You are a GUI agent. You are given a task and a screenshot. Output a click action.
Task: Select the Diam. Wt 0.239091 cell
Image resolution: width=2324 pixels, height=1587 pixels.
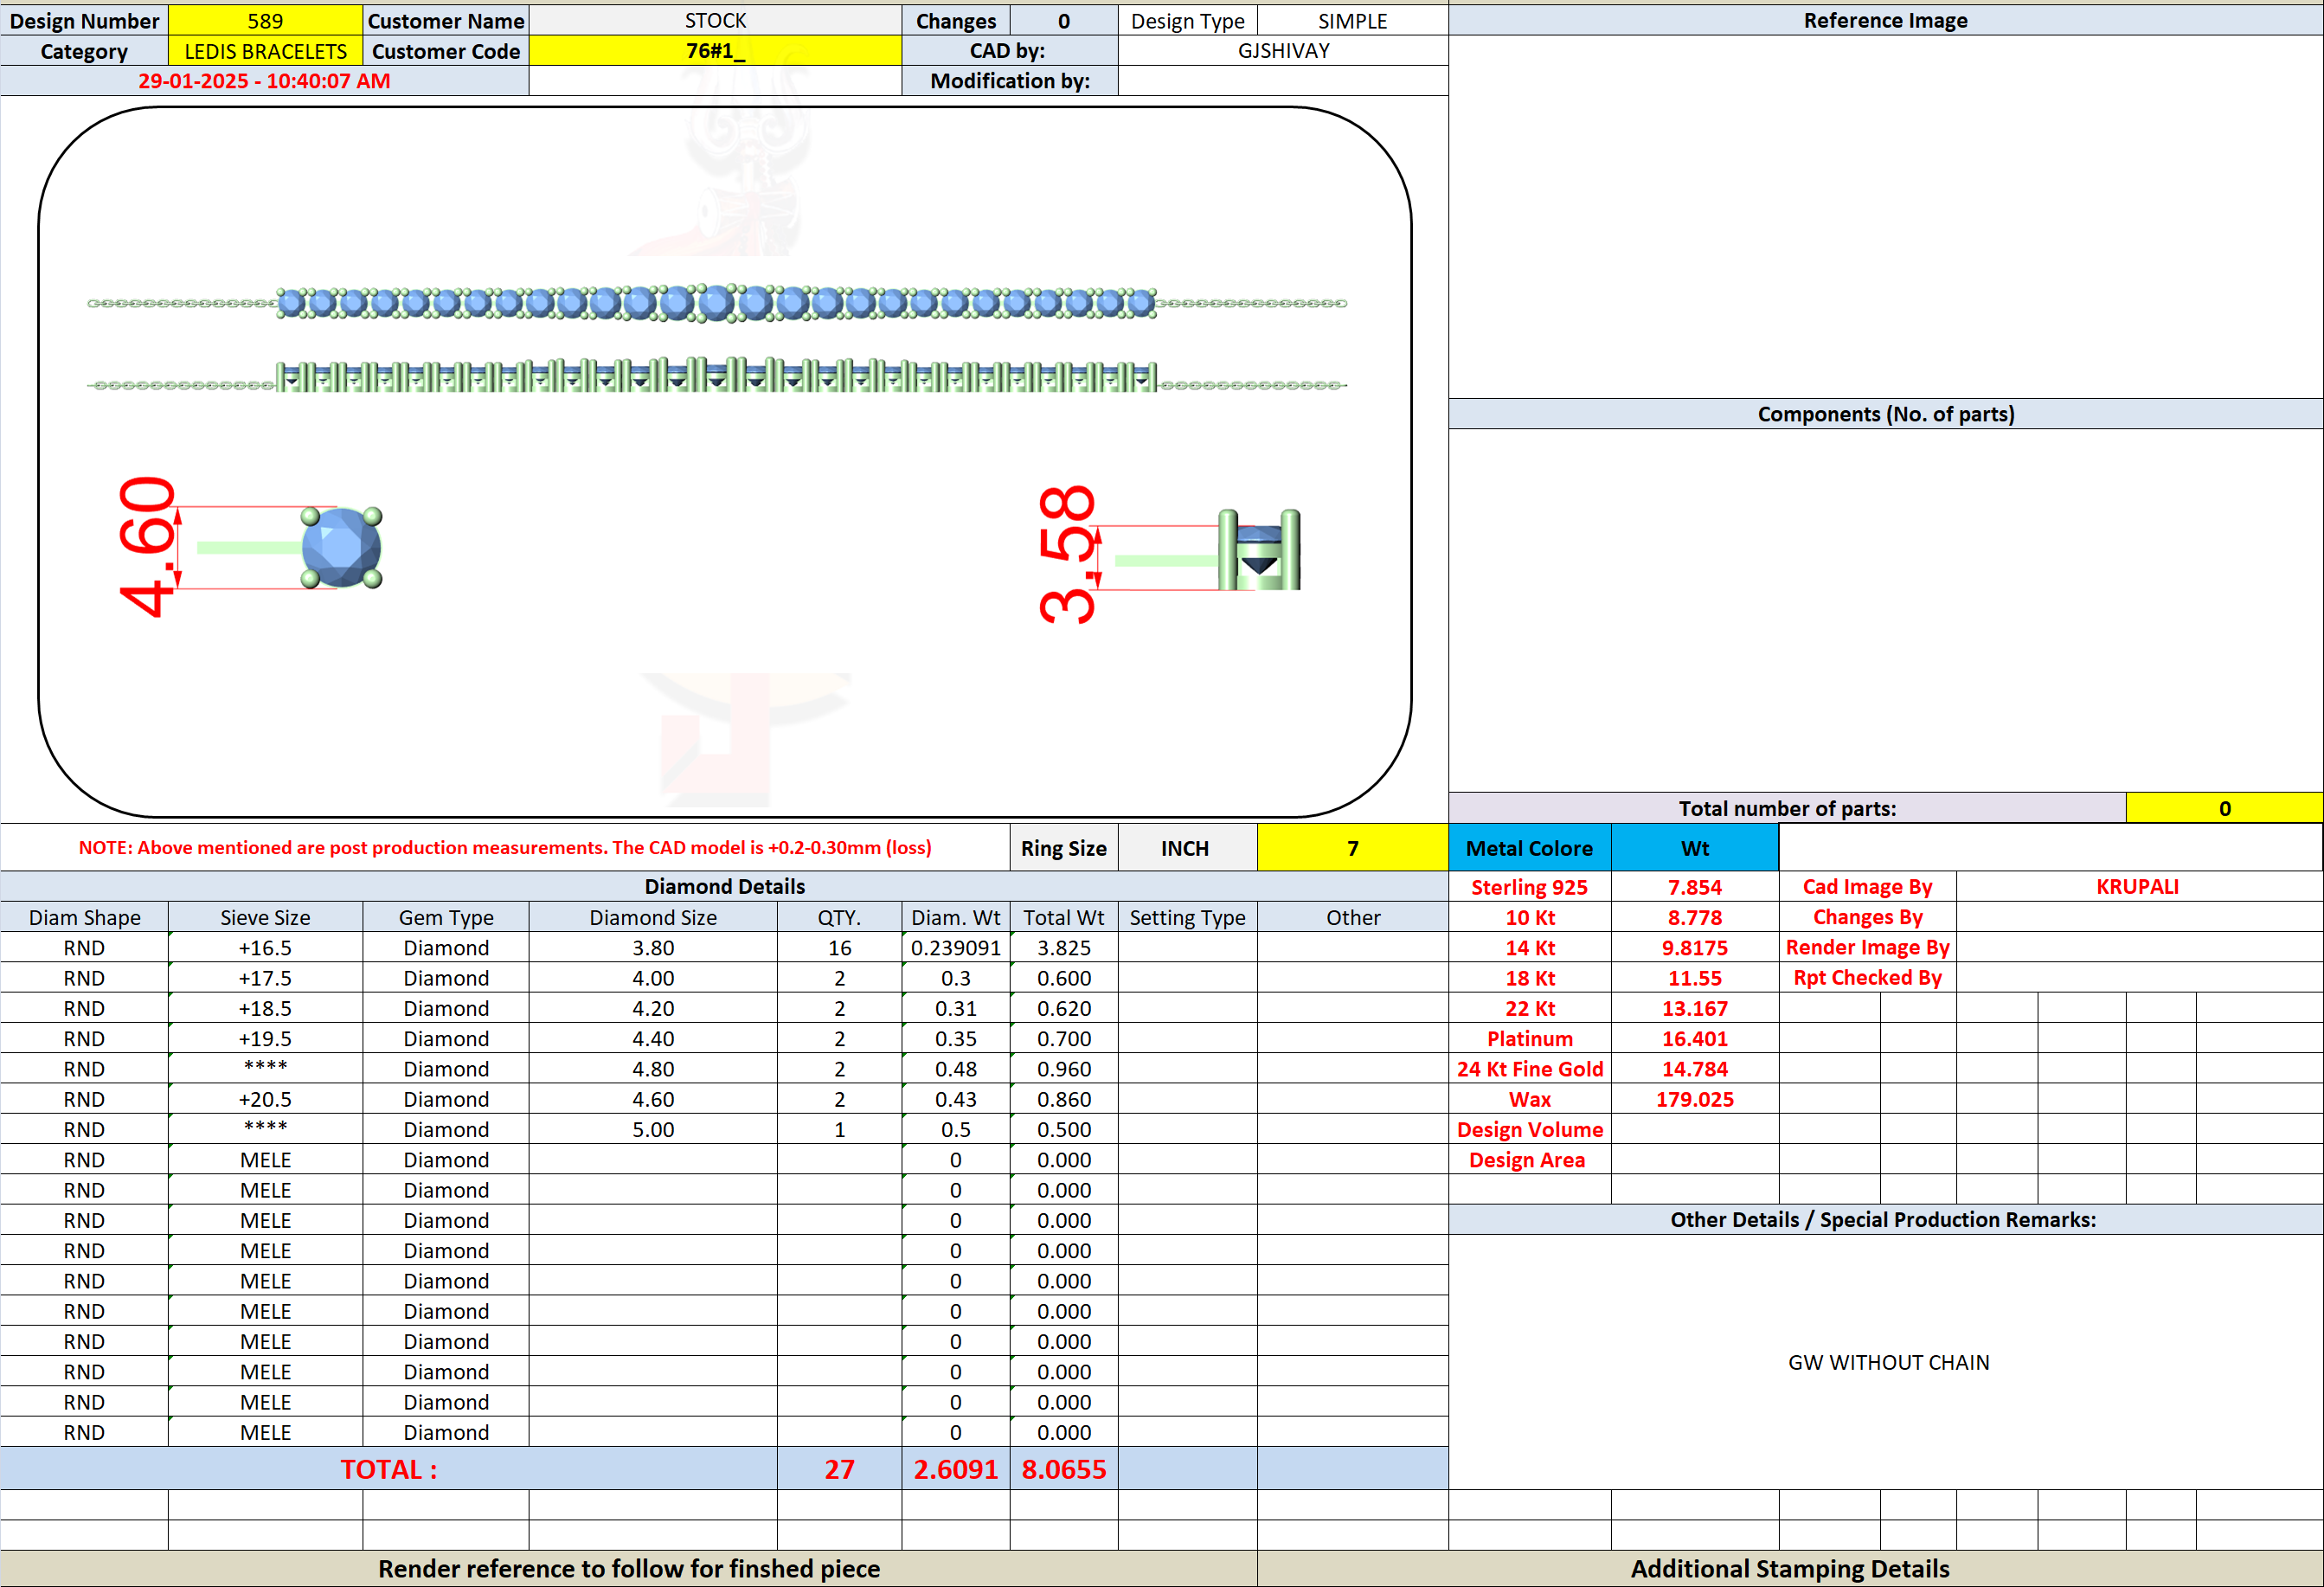tap(955, 947)
